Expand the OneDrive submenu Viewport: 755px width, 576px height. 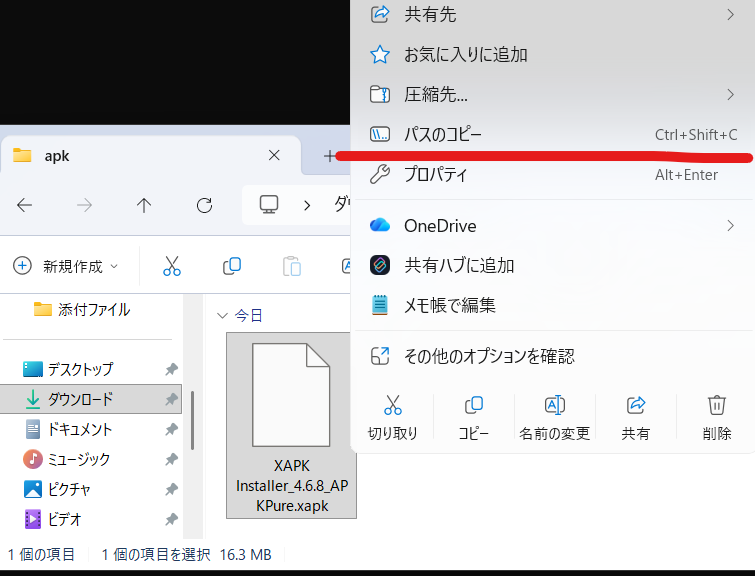pyautogui.click(x=550, y=225)
